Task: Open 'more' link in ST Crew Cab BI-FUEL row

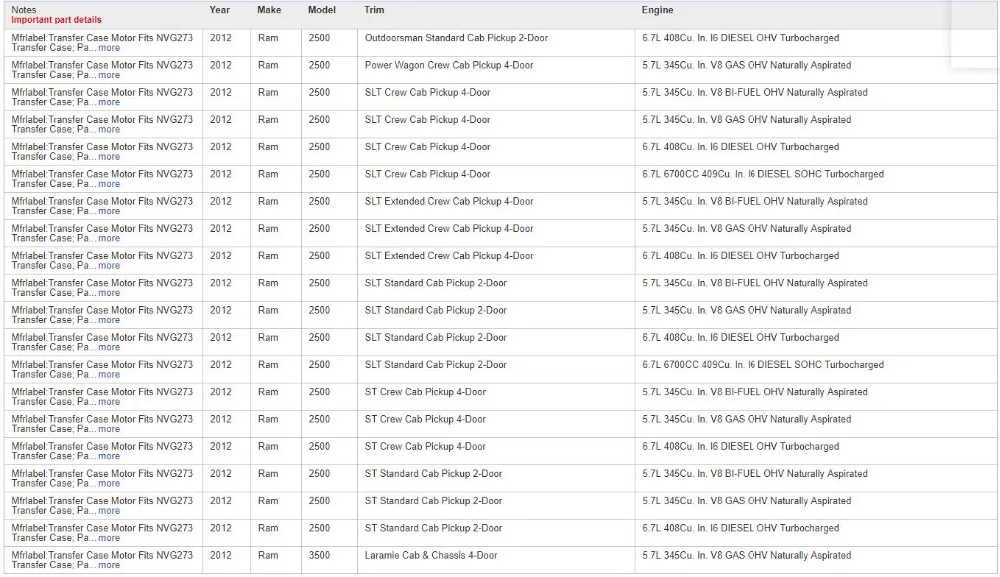Action: tap(109, 402)
